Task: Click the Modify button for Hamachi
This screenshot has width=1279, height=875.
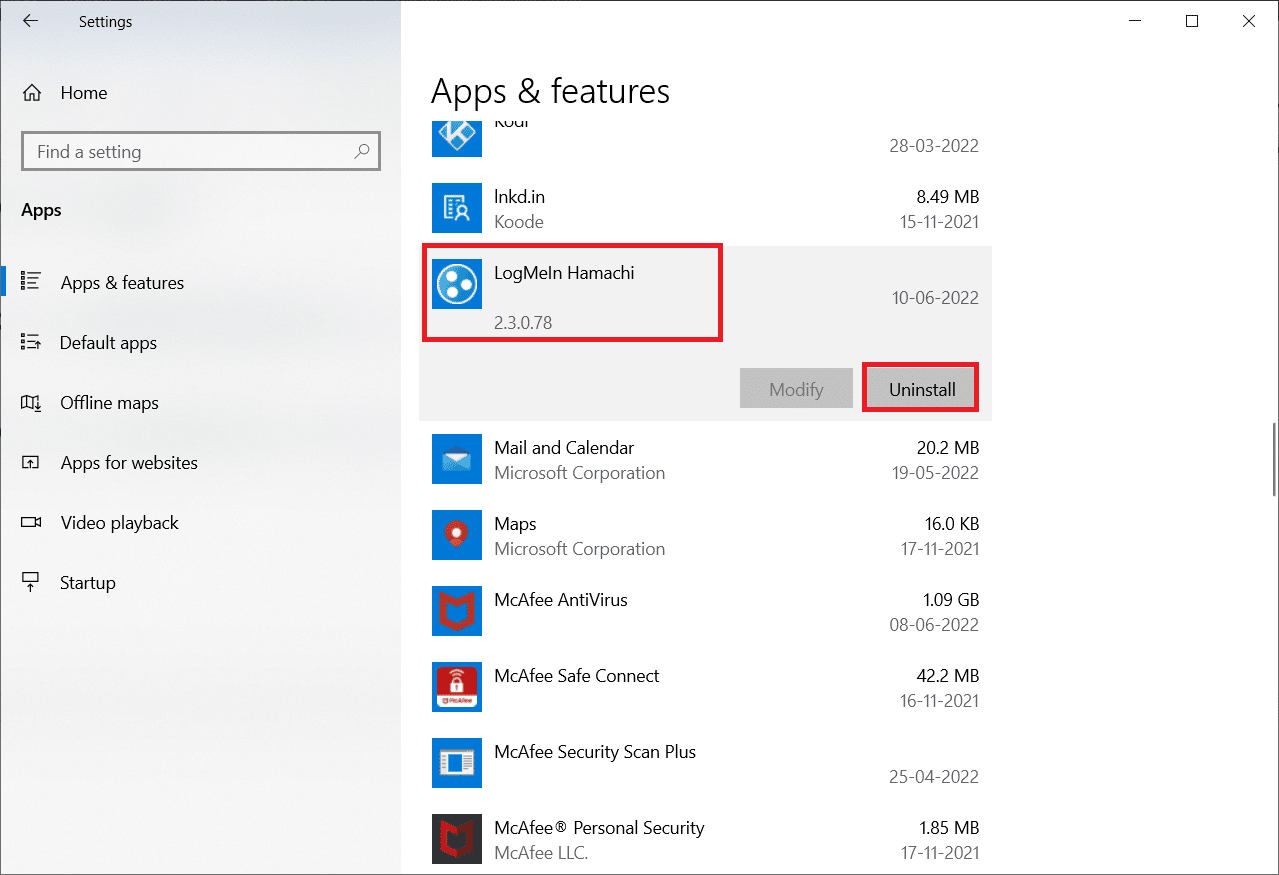Action: [x=796, y=389]
